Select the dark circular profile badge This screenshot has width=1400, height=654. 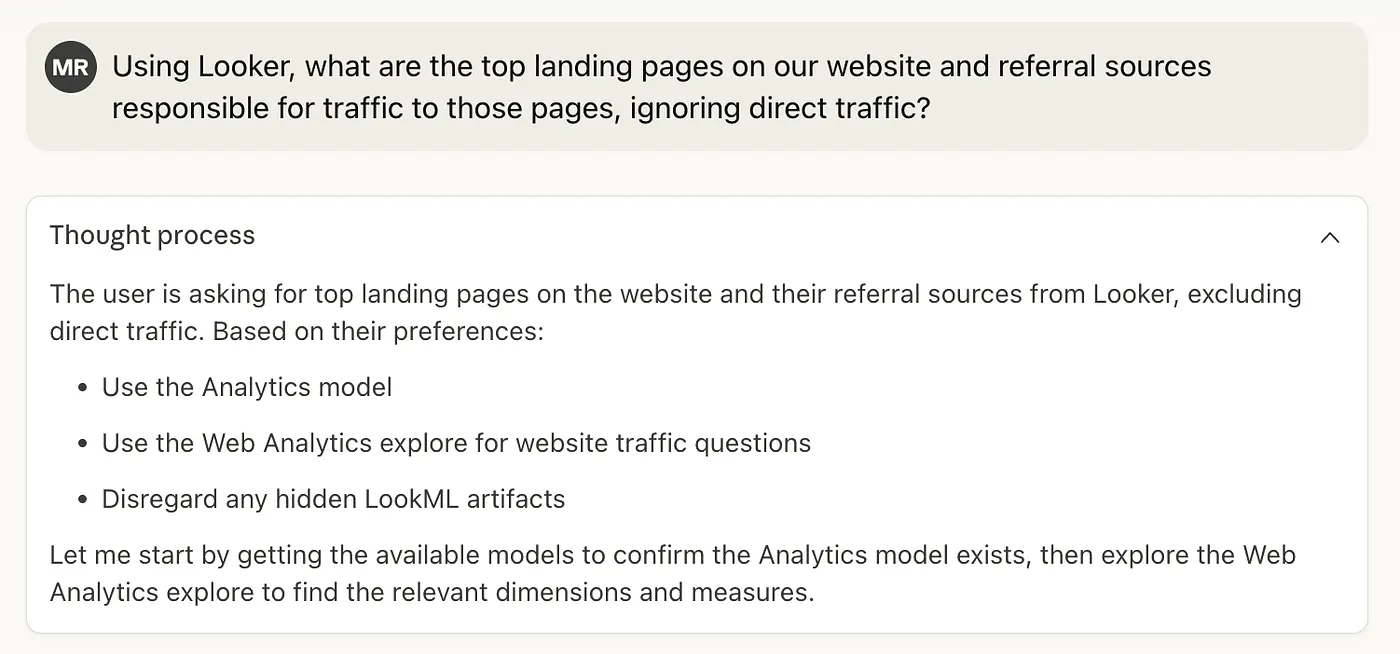[70, 67]
